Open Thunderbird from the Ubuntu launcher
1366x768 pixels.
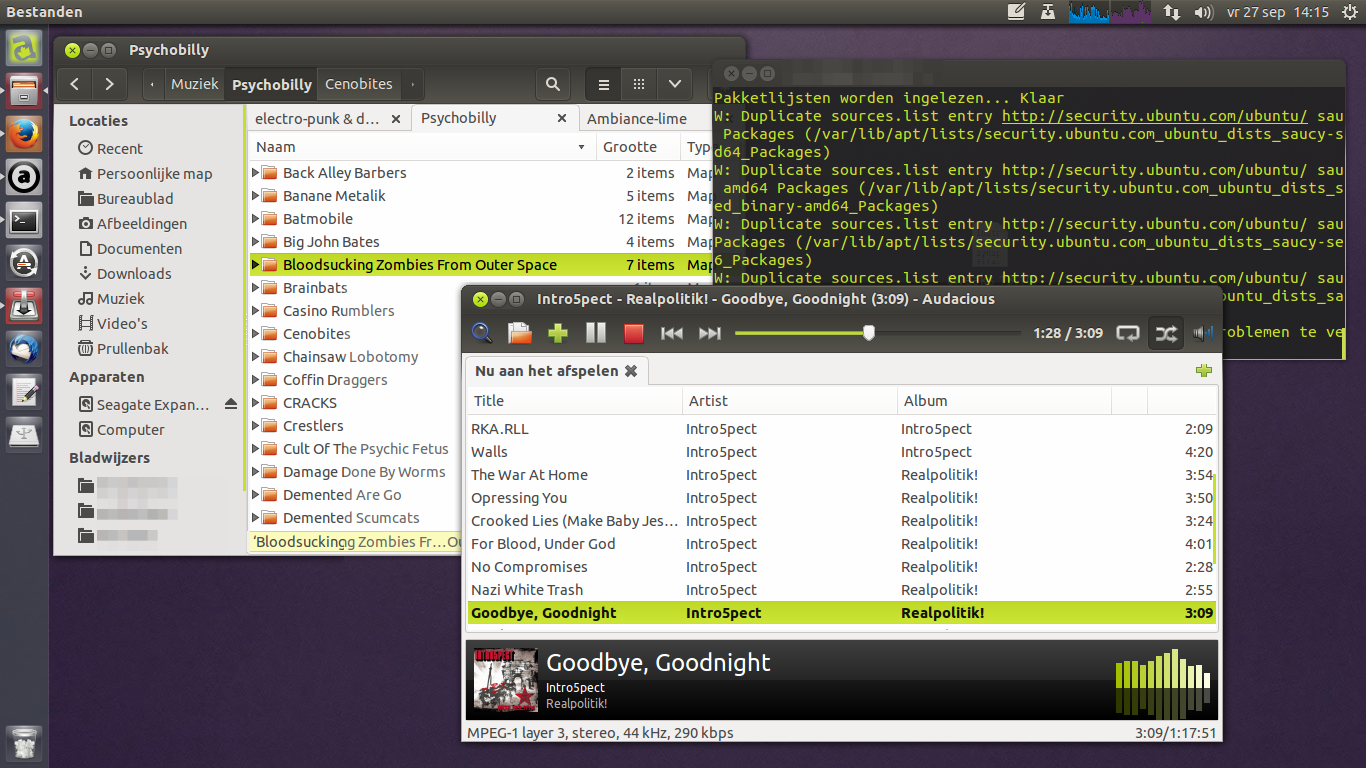(24, 350)
